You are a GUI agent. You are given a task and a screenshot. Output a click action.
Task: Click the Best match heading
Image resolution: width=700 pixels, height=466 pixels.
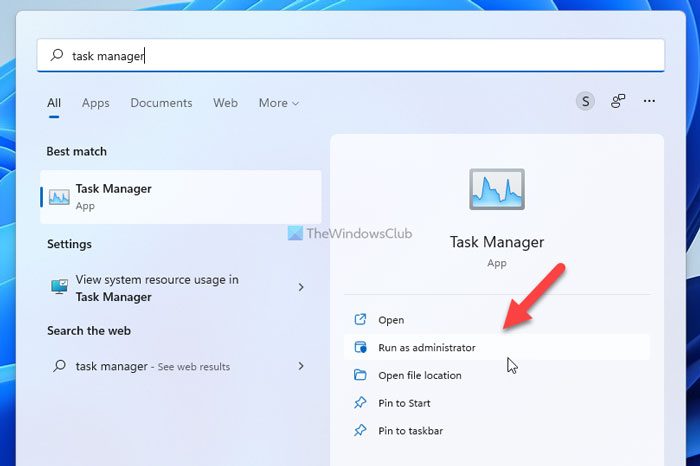pyautogui.click(x=76, y=151)
